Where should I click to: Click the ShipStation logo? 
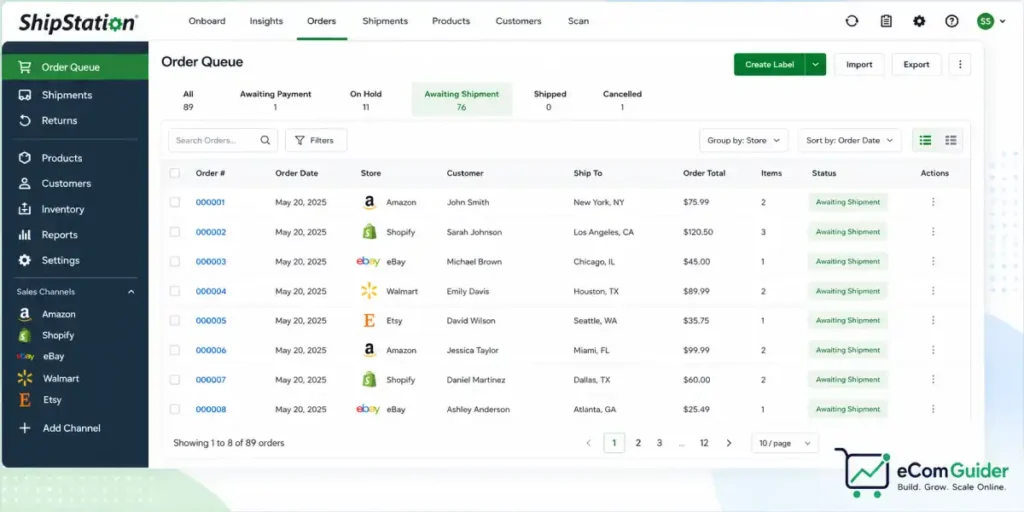[x=78, y=22]
